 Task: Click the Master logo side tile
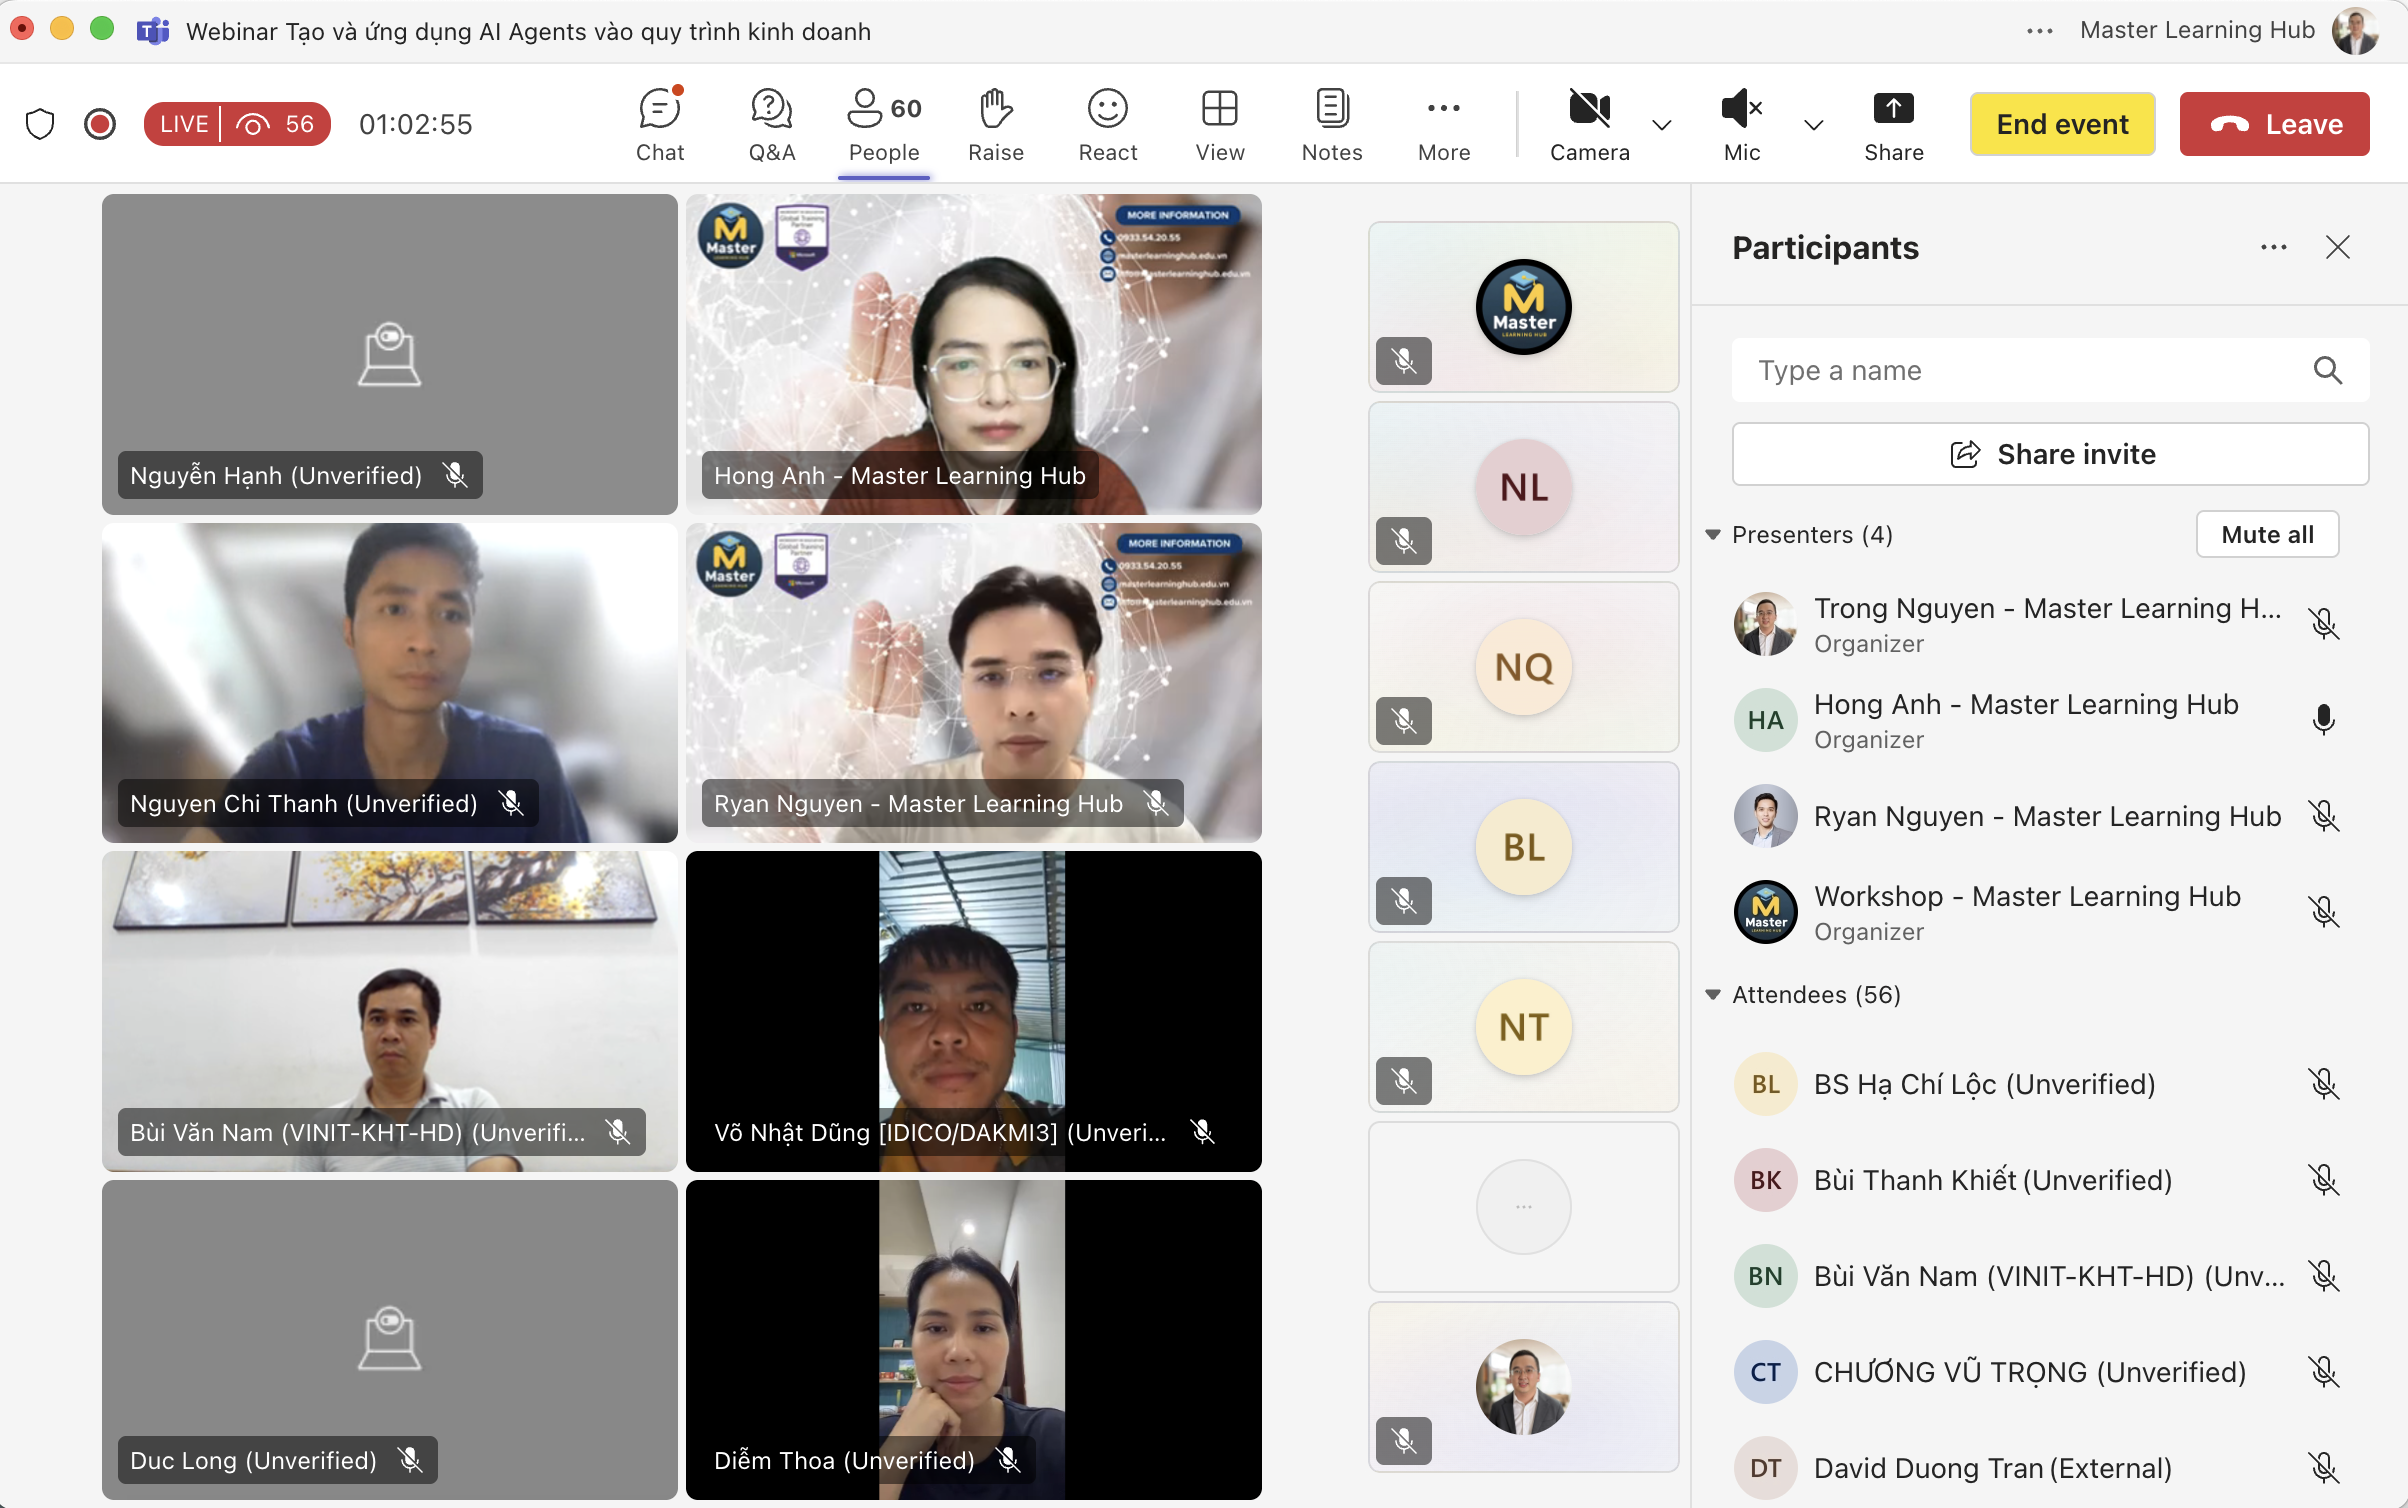[1523, 307]
